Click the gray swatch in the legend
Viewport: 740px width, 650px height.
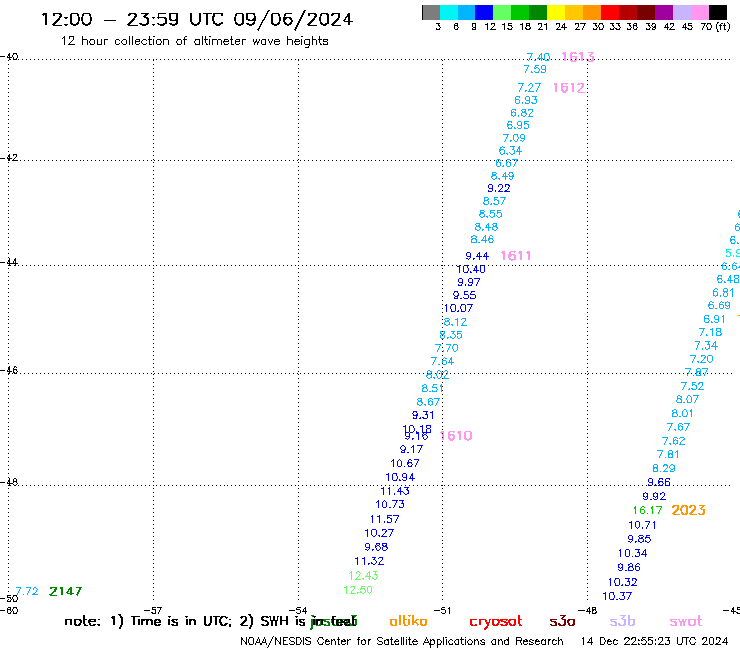431,12
